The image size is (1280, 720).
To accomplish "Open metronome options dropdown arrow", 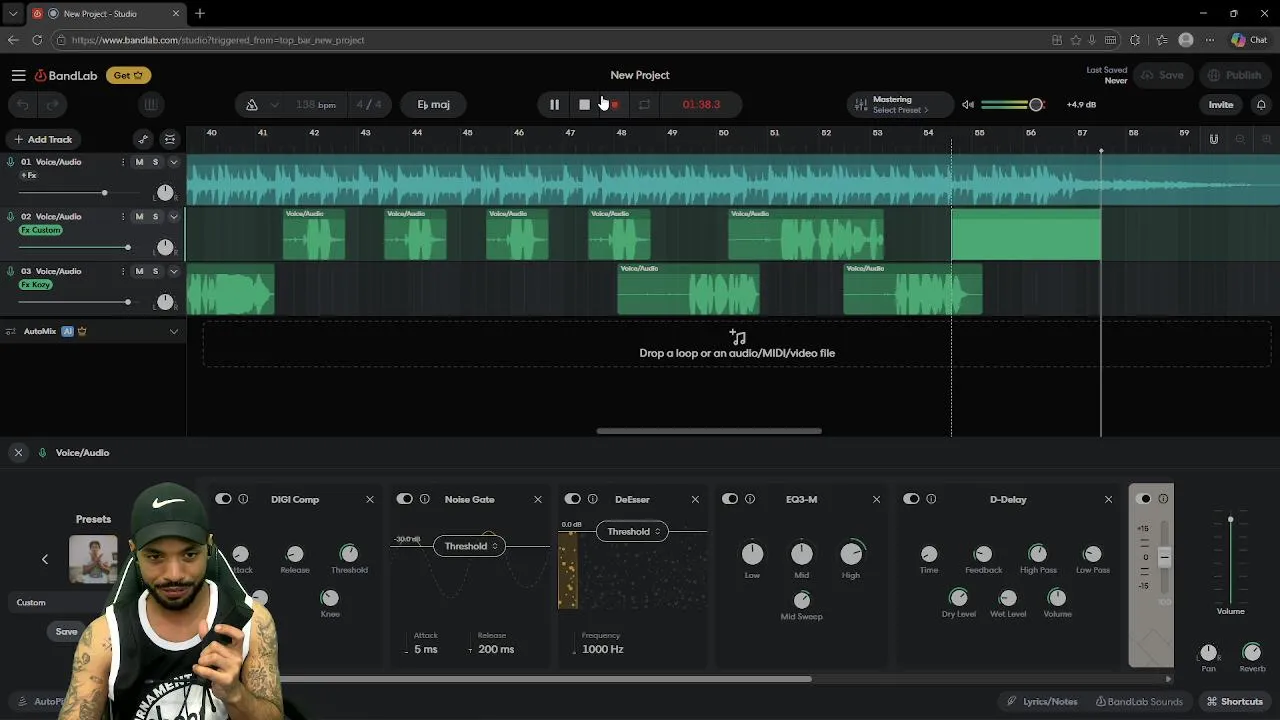I will (x=273, y=104).
